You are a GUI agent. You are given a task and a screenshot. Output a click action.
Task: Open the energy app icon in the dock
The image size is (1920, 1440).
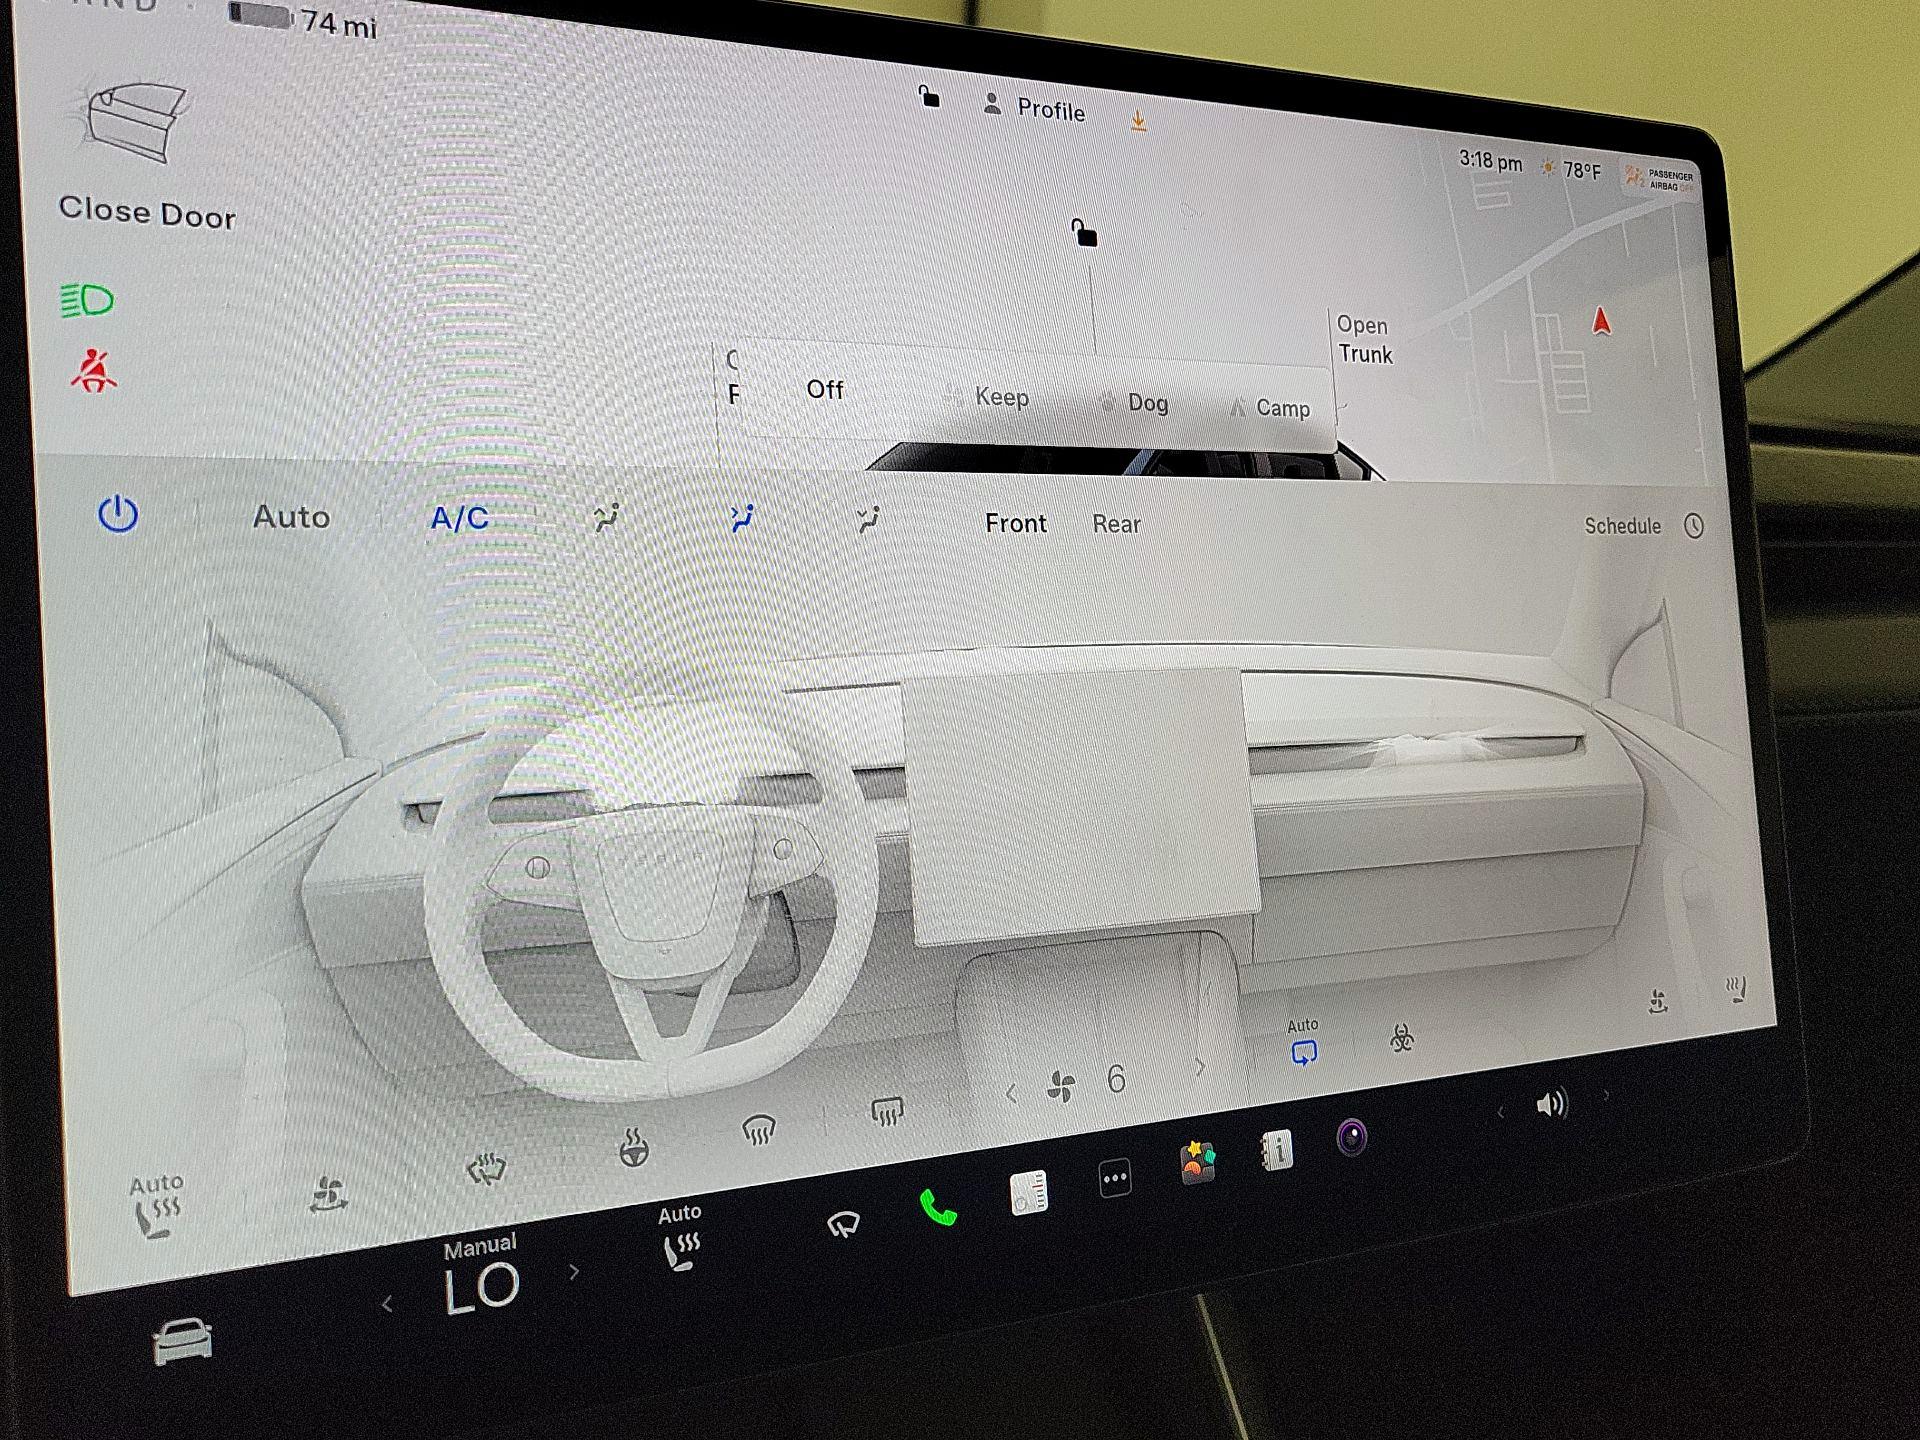(1028, 1192)
